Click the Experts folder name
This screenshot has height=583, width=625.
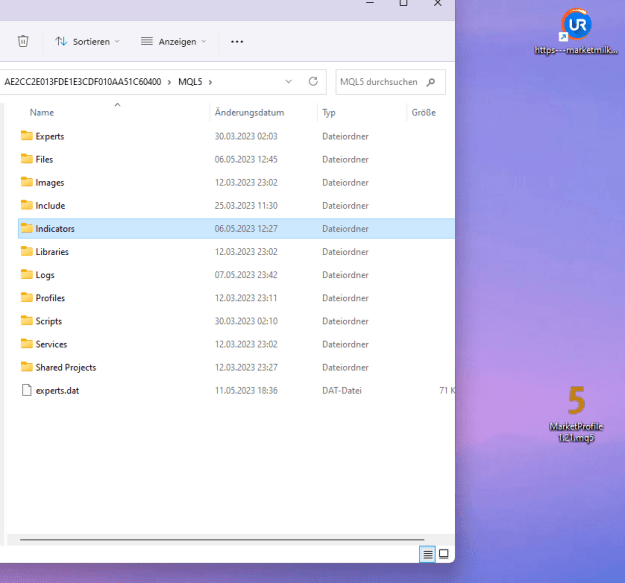(50, 136)
